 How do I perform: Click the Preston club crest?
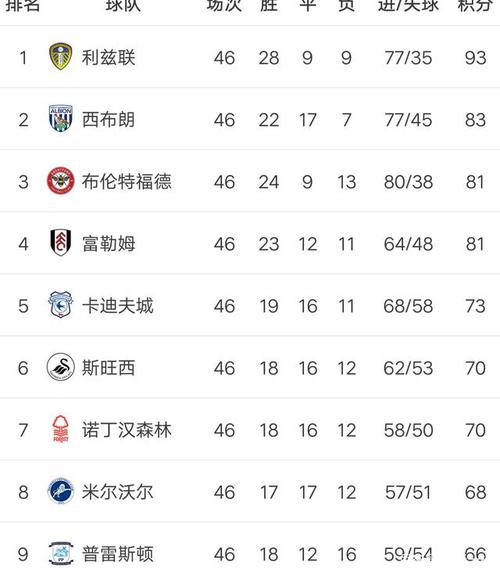(x=61, y=553)
